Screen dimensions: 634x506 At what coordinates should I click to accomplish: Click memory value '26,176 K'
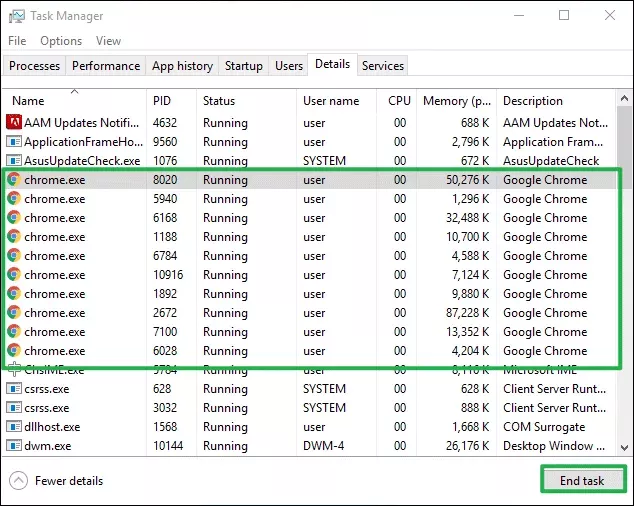pyautogui.click(x=467, y=446)
